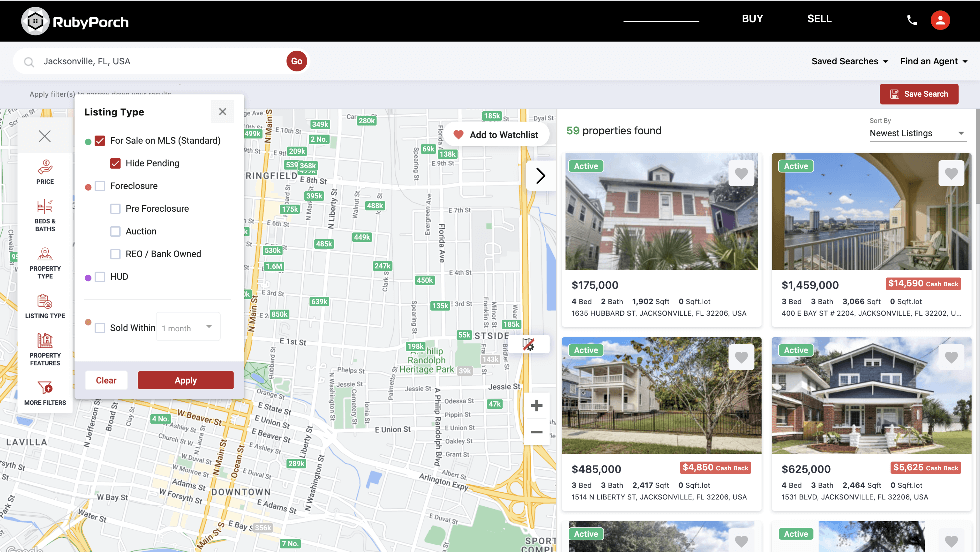Screen dimensions: 980x552
Task: Open the $485,000 house photo
Action: pyautogui.click(x=662, y=395)
